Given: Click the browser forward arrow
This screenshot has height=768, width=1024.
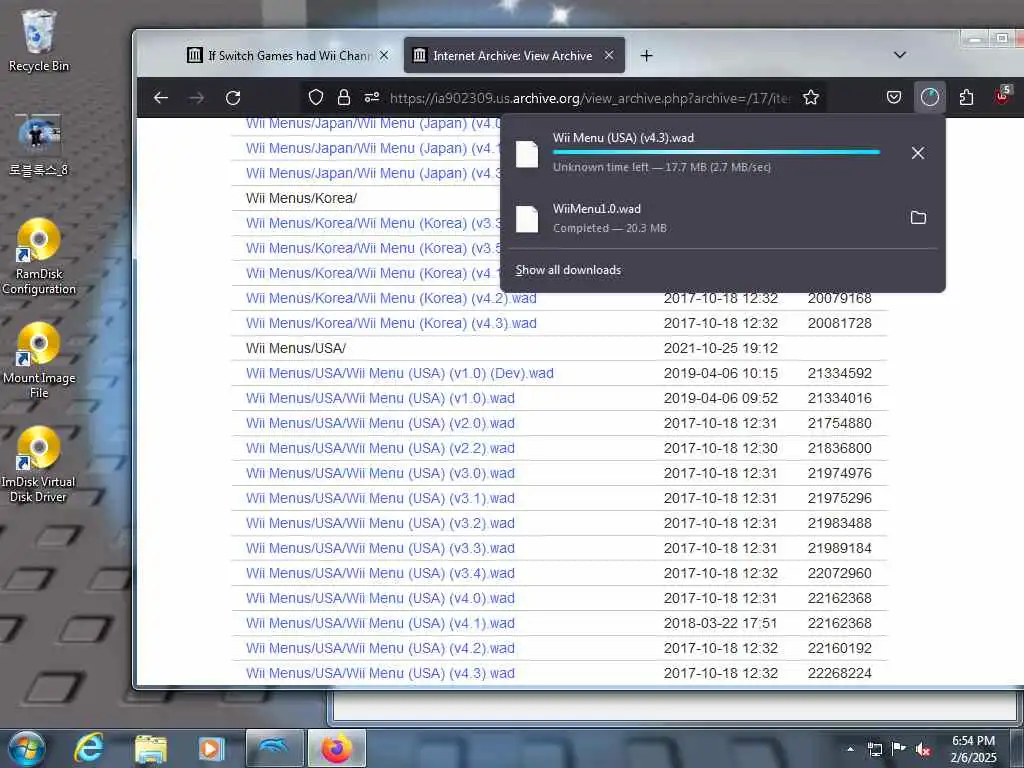Looking at the screenshot, I should click(x=197, y=98).
